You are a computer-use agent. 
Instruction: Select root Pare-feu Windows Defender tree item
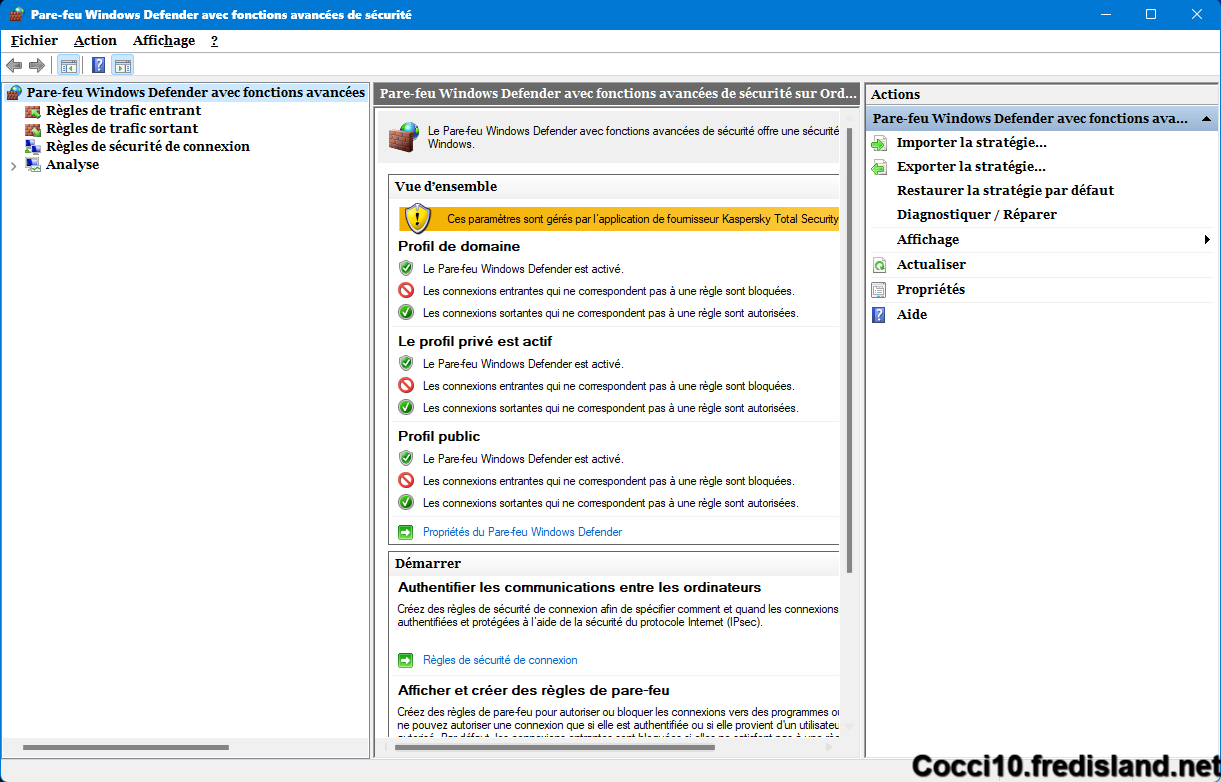click(195, 93)
